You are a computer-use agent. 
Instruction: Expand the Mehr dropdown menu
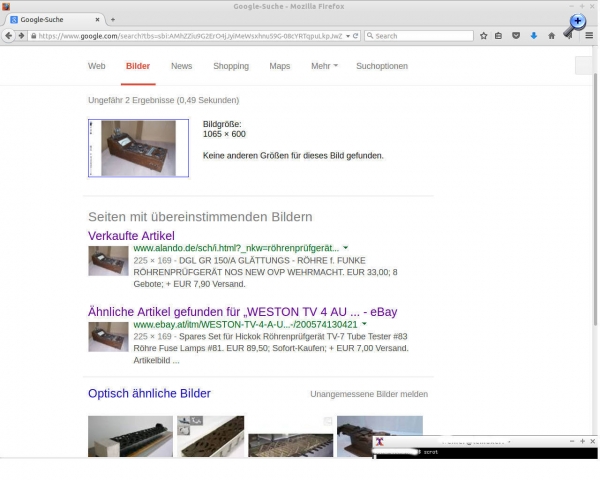pyautogui.click(x=324, y=66)
